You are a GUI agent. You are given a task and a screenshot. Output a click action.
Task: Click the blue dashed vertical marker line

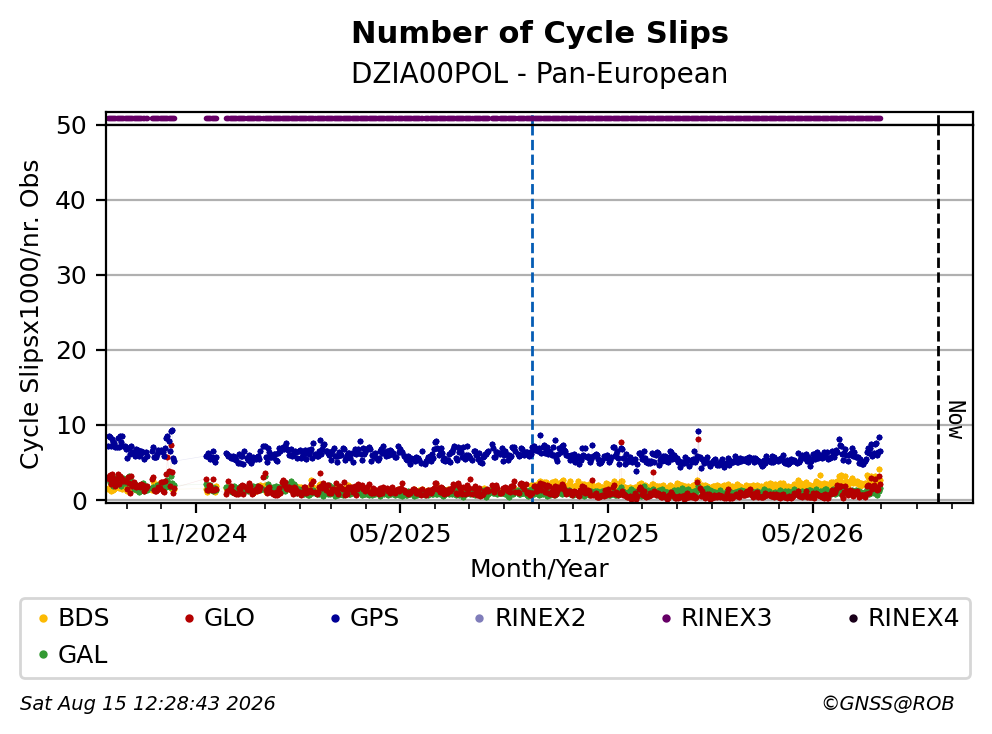pos(532,309)
